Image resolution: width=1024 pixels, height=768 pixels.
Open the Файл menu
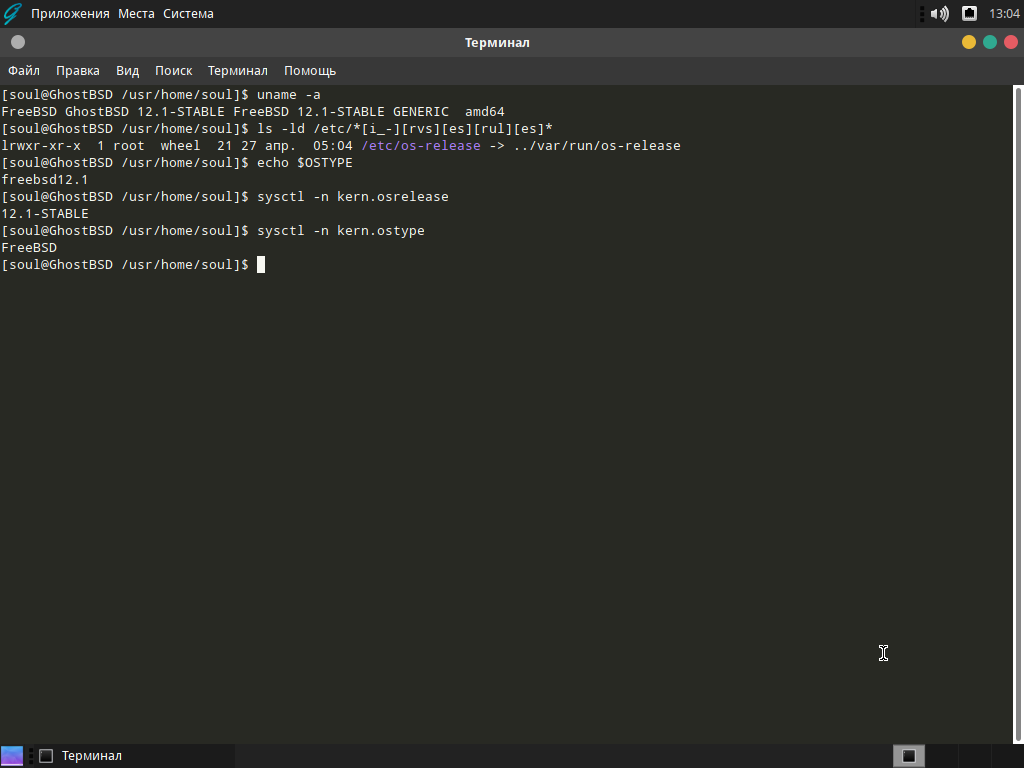[x=24, y=71]
